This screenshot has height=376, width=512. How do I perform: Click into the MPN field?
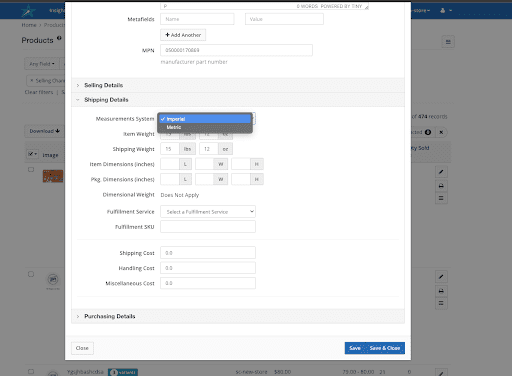(236, 50)
